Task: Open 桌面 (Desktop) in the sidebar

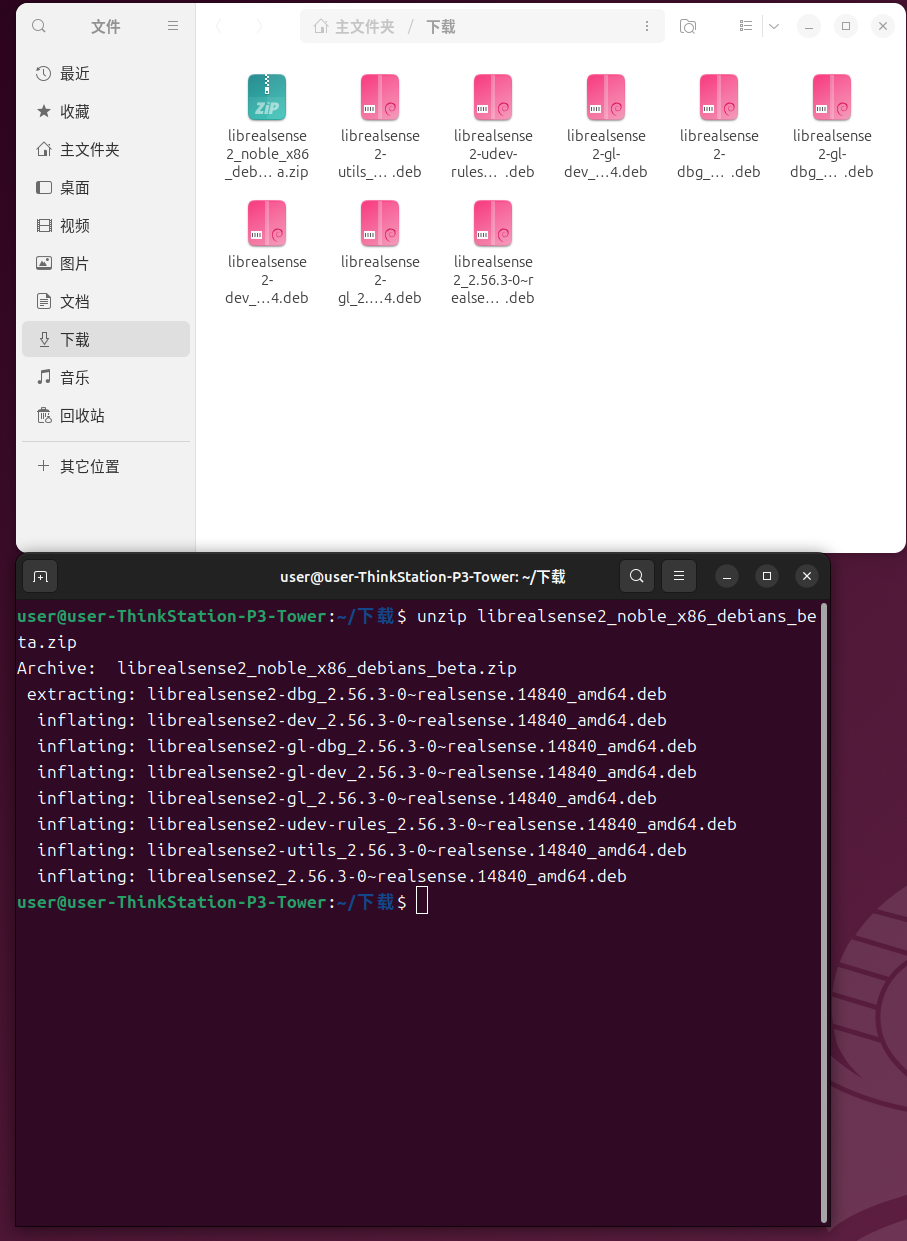Action: click(105, 187)
